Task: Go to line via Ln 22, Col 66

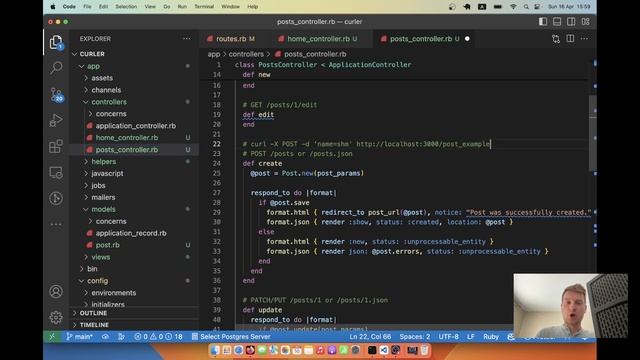Action: (370, 337)
